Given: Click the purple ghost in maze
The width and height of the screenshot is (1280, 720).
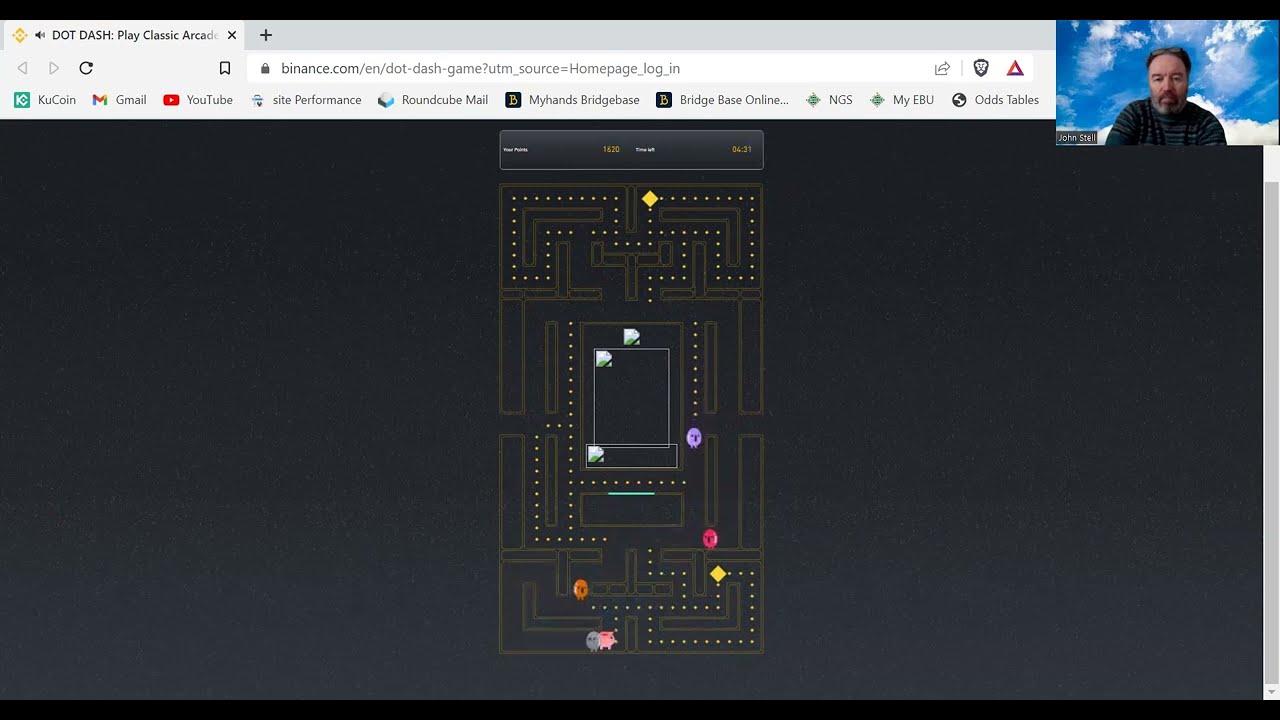Looking at the screenshot, I should tap(694, 438).
